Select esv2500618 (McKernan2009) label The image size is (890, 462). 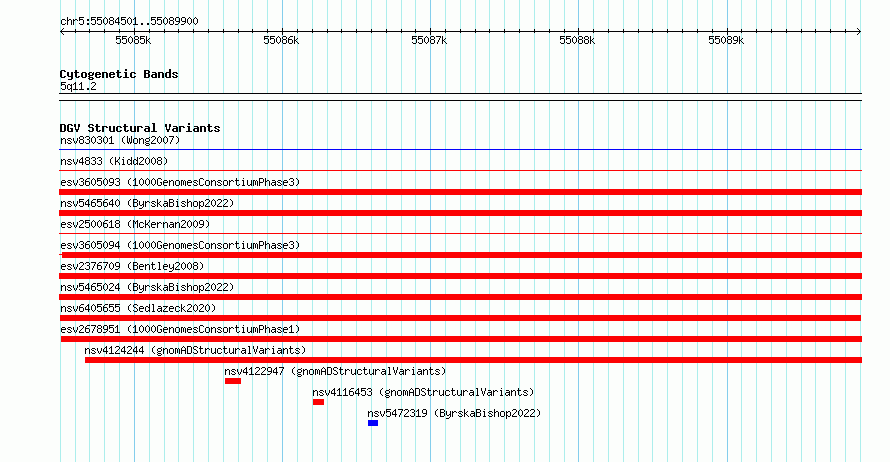coord(135,224)
